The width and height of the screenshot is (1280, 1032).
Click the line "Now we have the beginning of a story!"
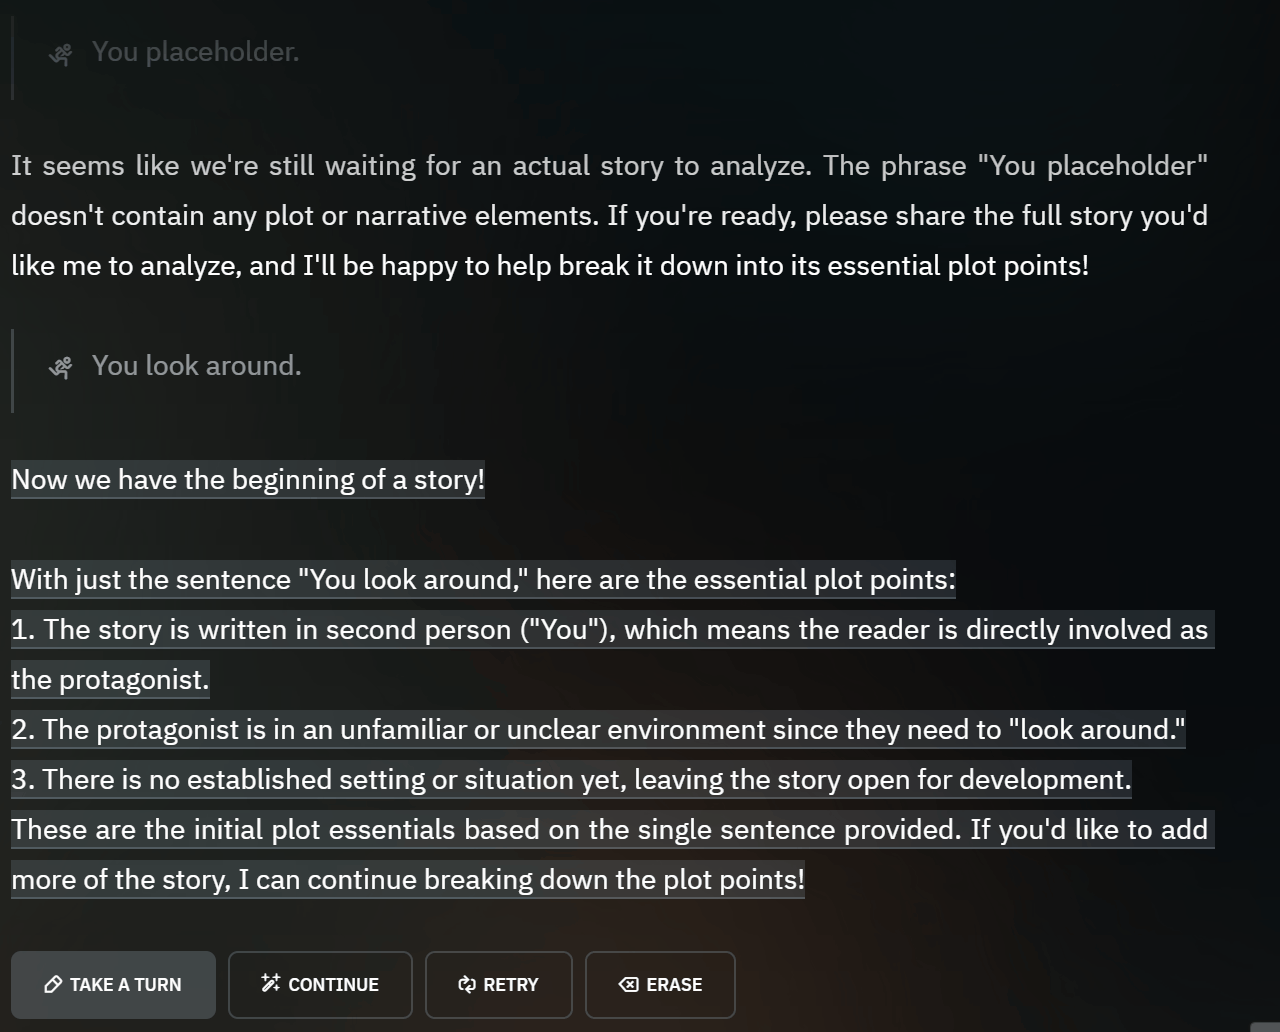tap(247, 480)
